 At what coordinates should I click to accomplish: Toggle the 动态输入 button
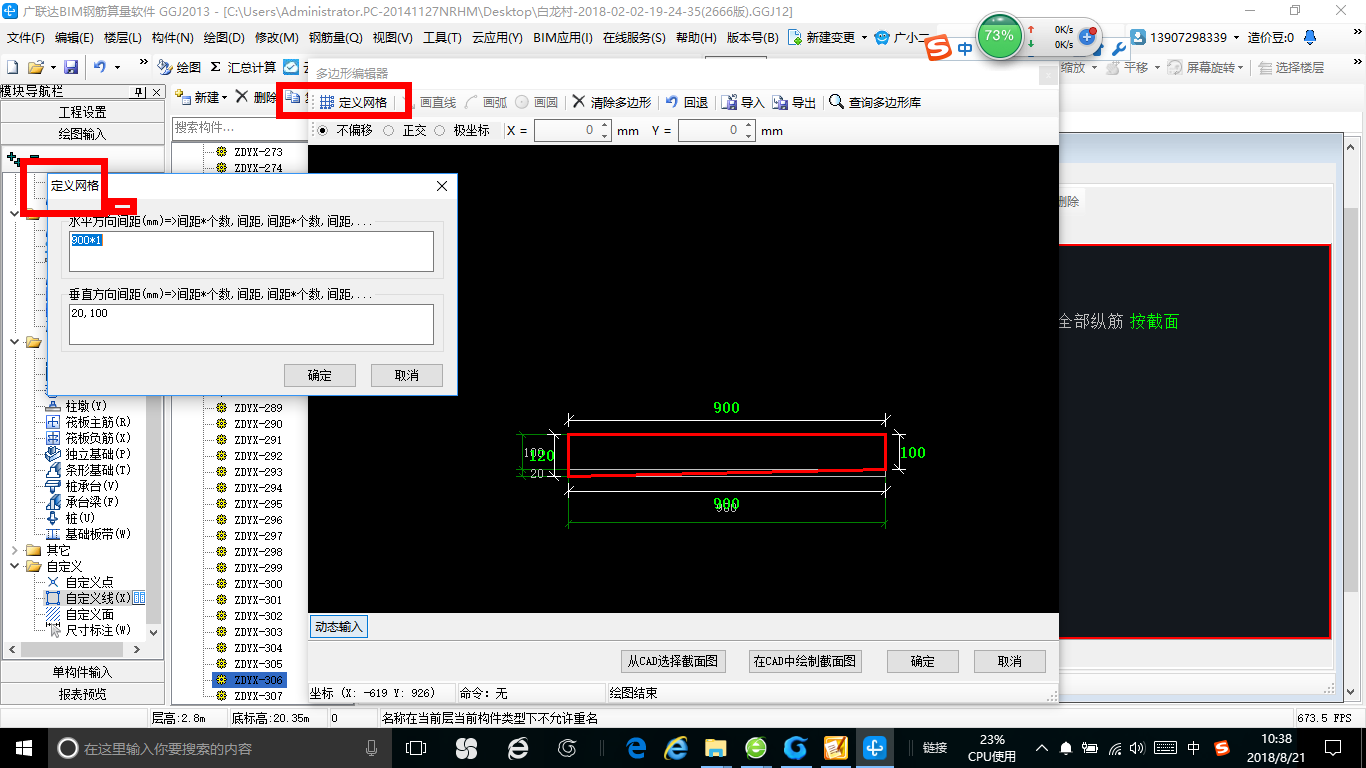tap(338, 627)
